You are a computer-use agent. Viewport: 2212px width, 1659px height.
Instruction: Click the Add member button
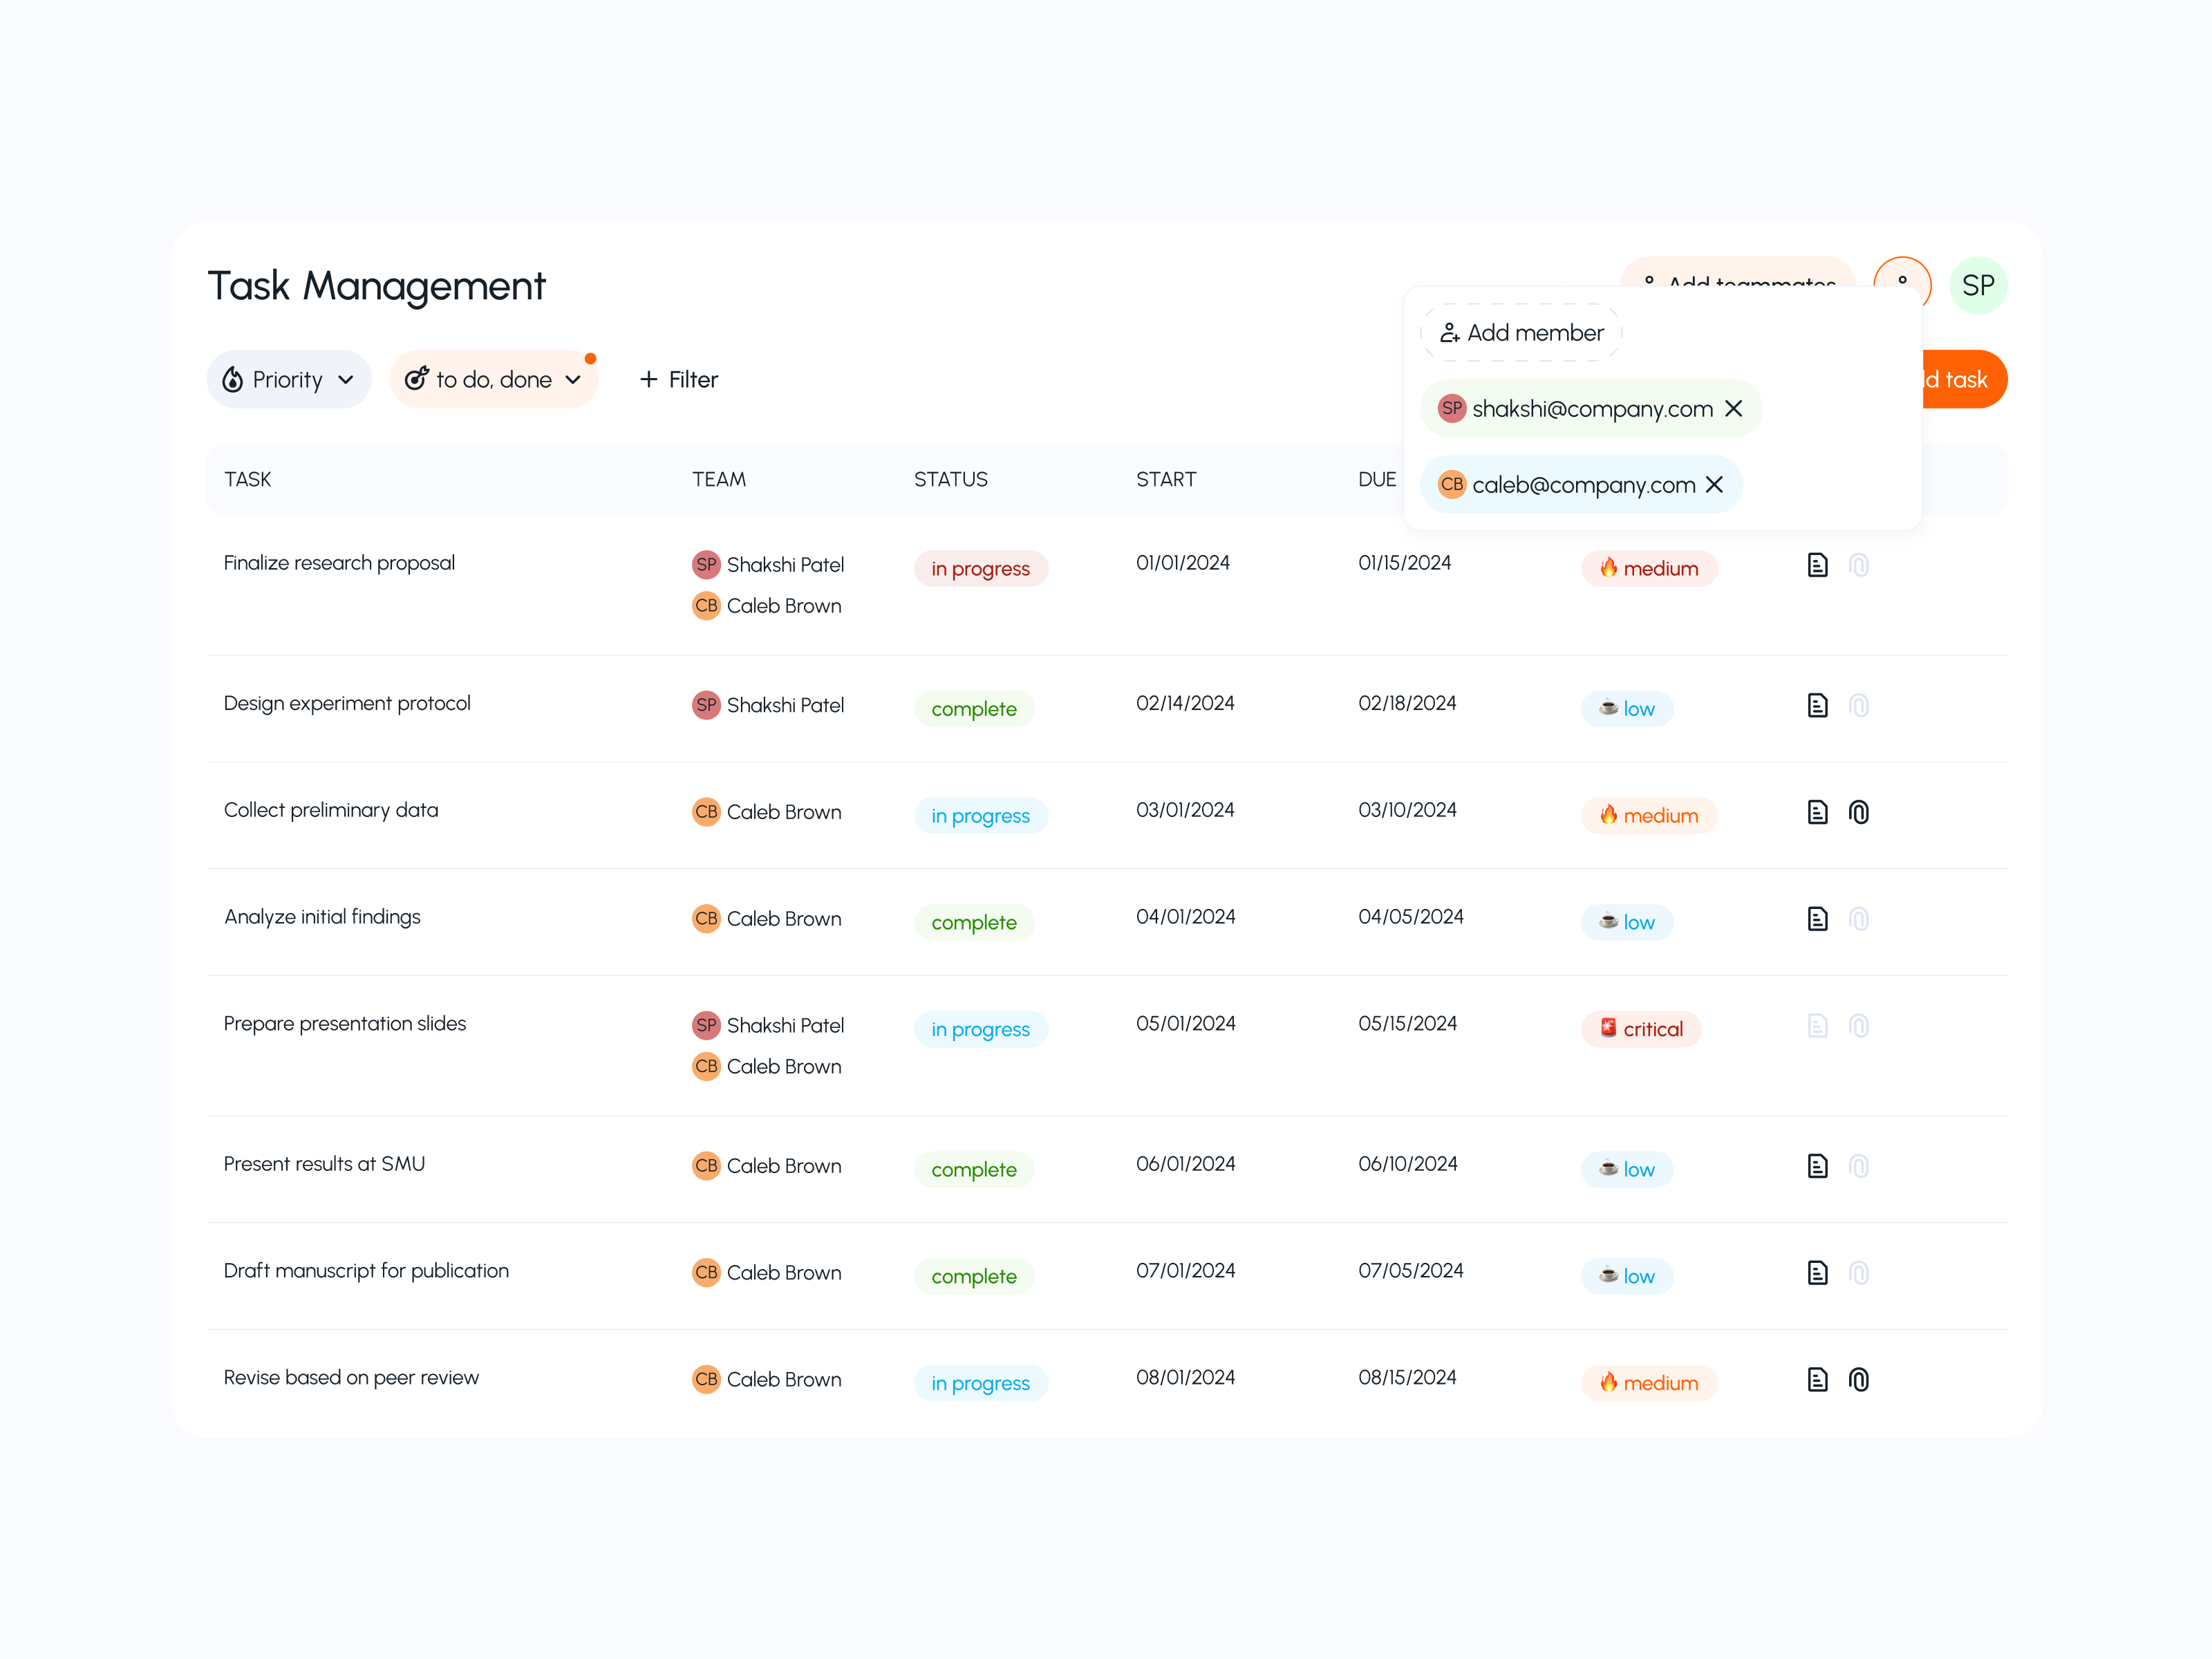click(x=1521, y=333)
